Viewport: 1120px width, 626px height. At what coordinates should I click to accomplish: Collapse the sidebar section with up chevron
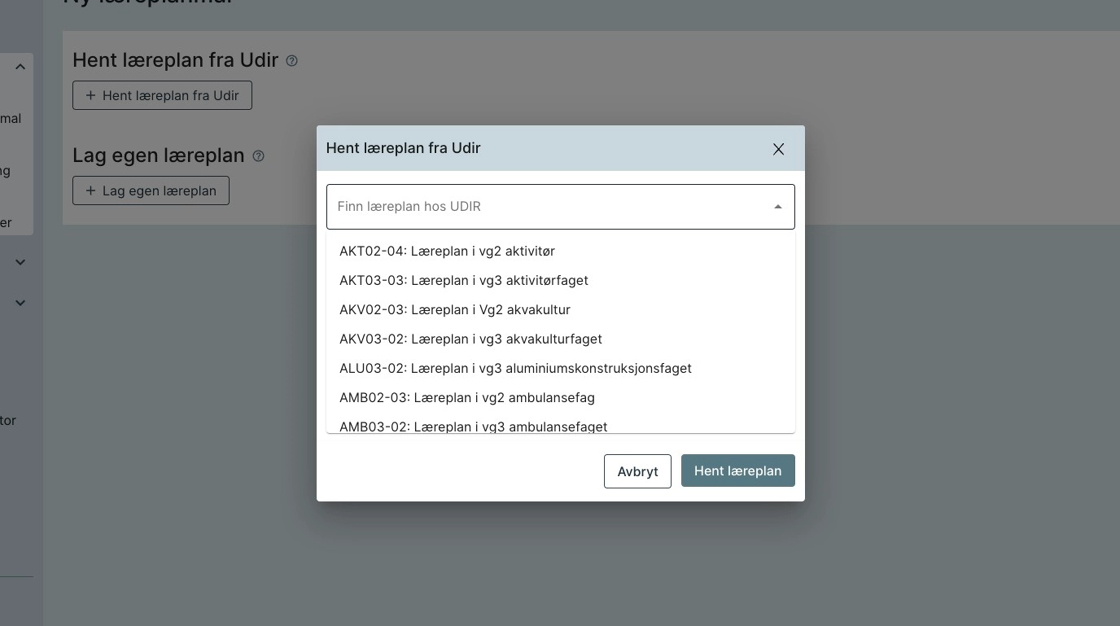(20, 67)
